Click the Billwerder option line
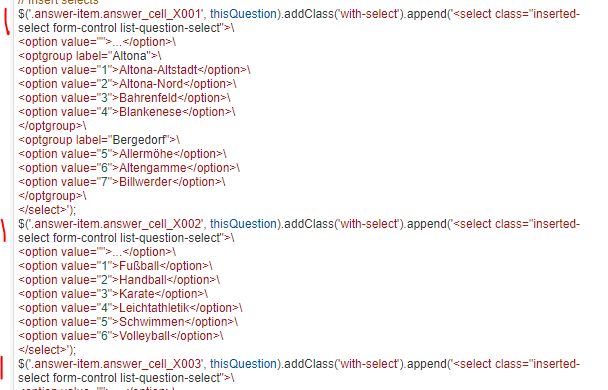608x390 pixels. click(121, 182)
